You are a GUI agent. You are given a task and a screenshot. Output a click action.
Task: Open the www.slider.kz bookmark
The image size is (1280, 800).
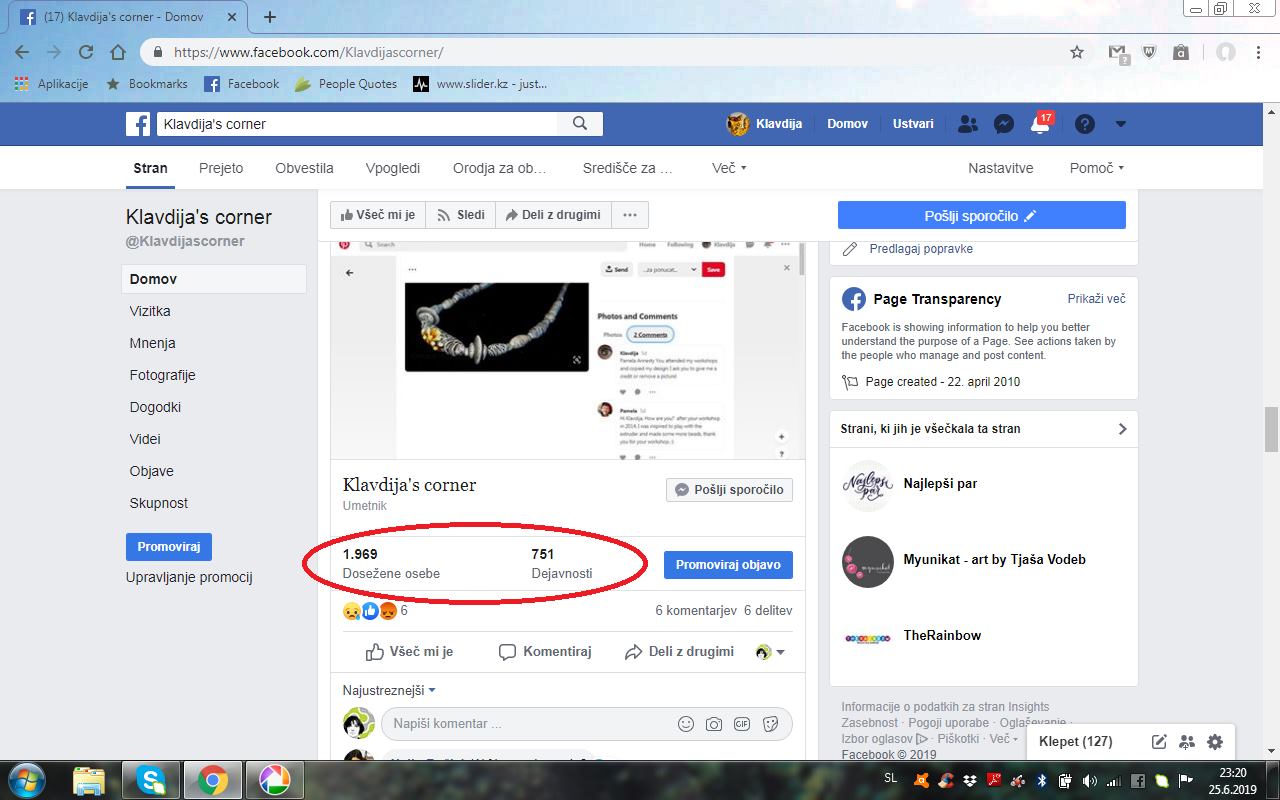pos(480,84)
